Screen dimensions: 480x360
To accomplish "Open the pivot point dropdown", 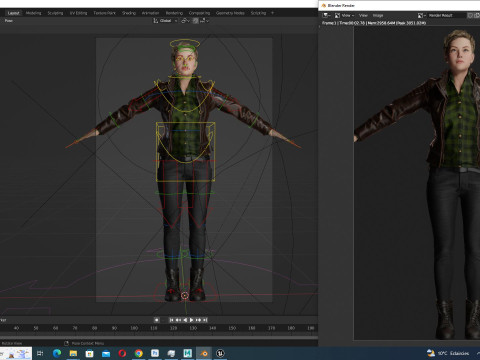I will 185,21.
